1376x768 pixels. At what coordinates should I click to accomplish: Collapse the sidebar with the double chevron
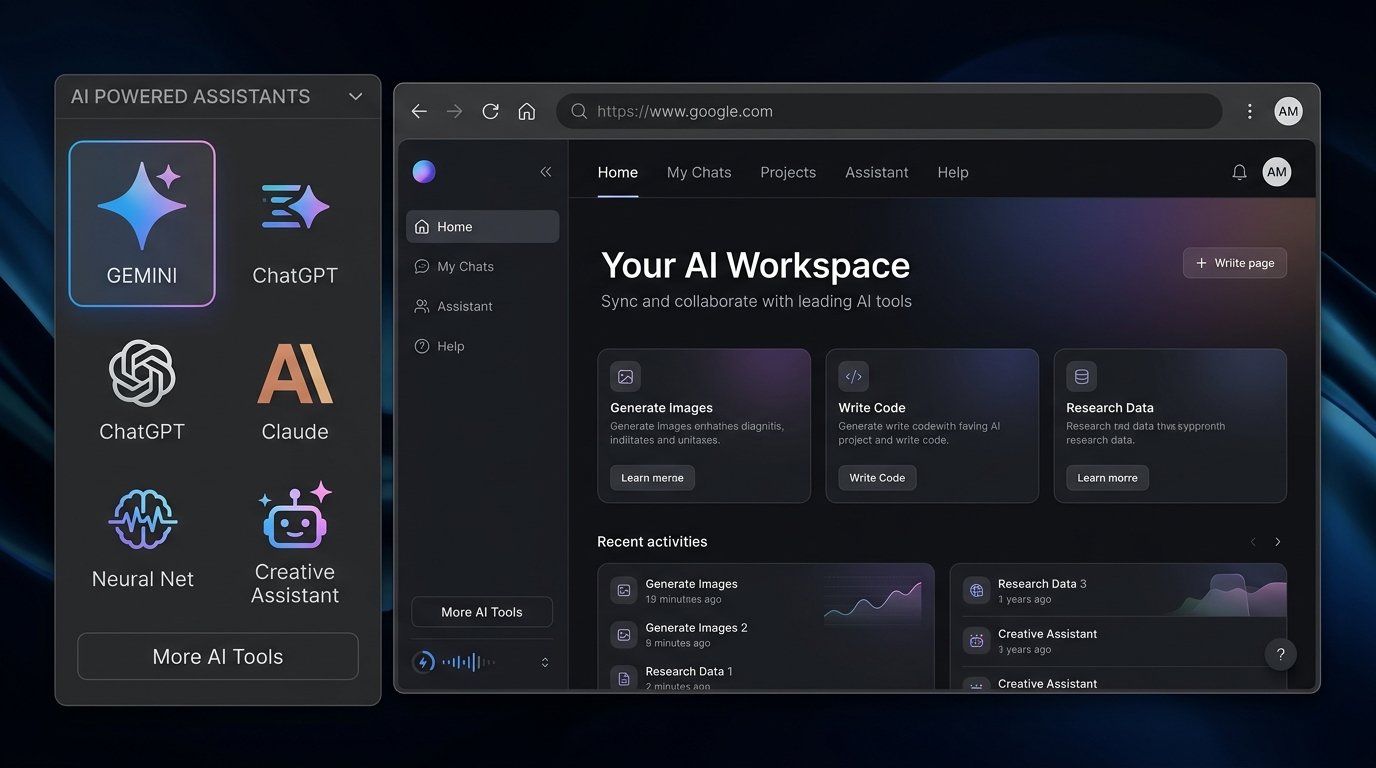point(546,172)
